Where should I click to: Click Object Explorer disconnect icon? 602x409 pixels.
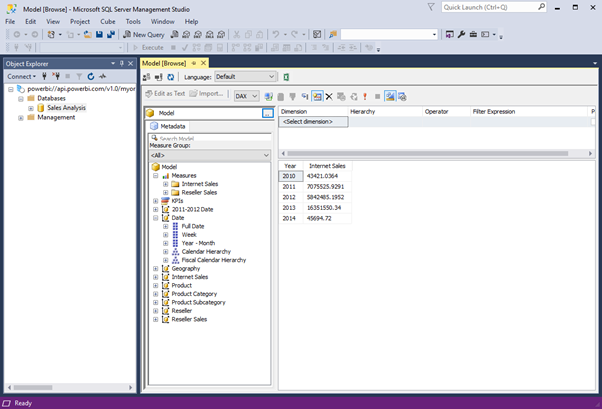[x=56, y=76]
